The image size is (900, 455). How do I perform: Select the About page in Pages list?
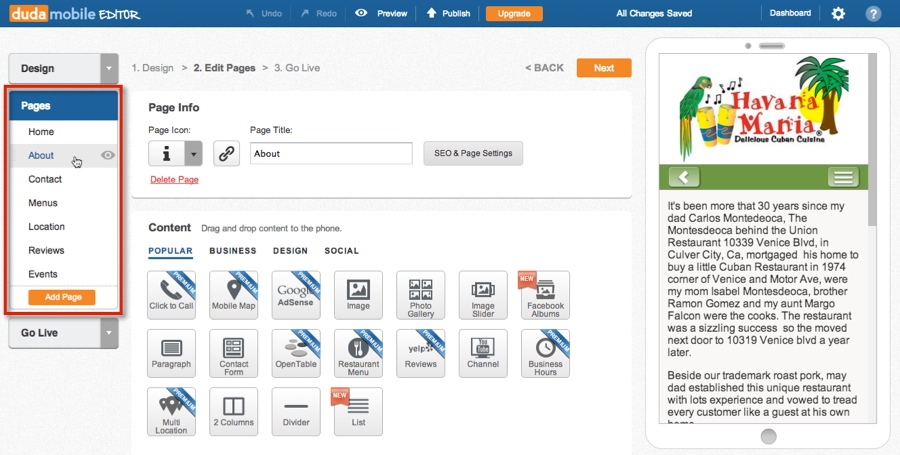64,155
